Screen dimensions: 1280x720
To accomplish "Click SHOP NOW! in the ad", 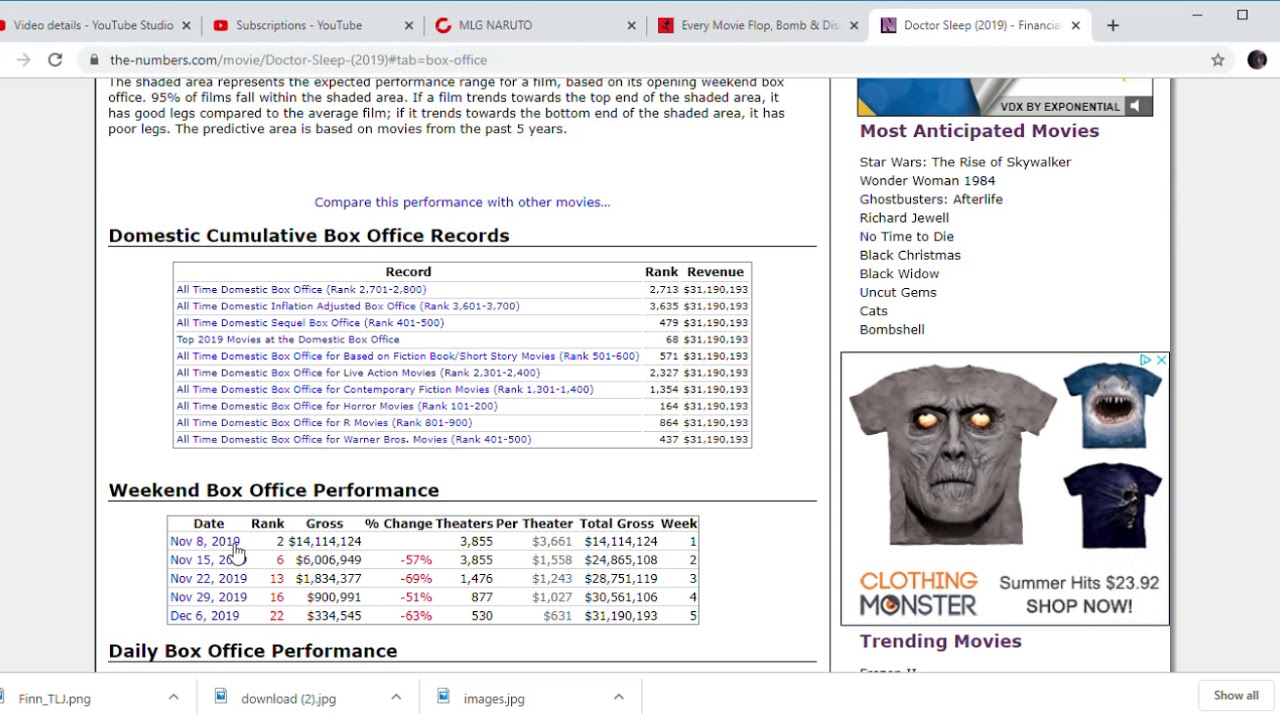I will coord(1079,606).
